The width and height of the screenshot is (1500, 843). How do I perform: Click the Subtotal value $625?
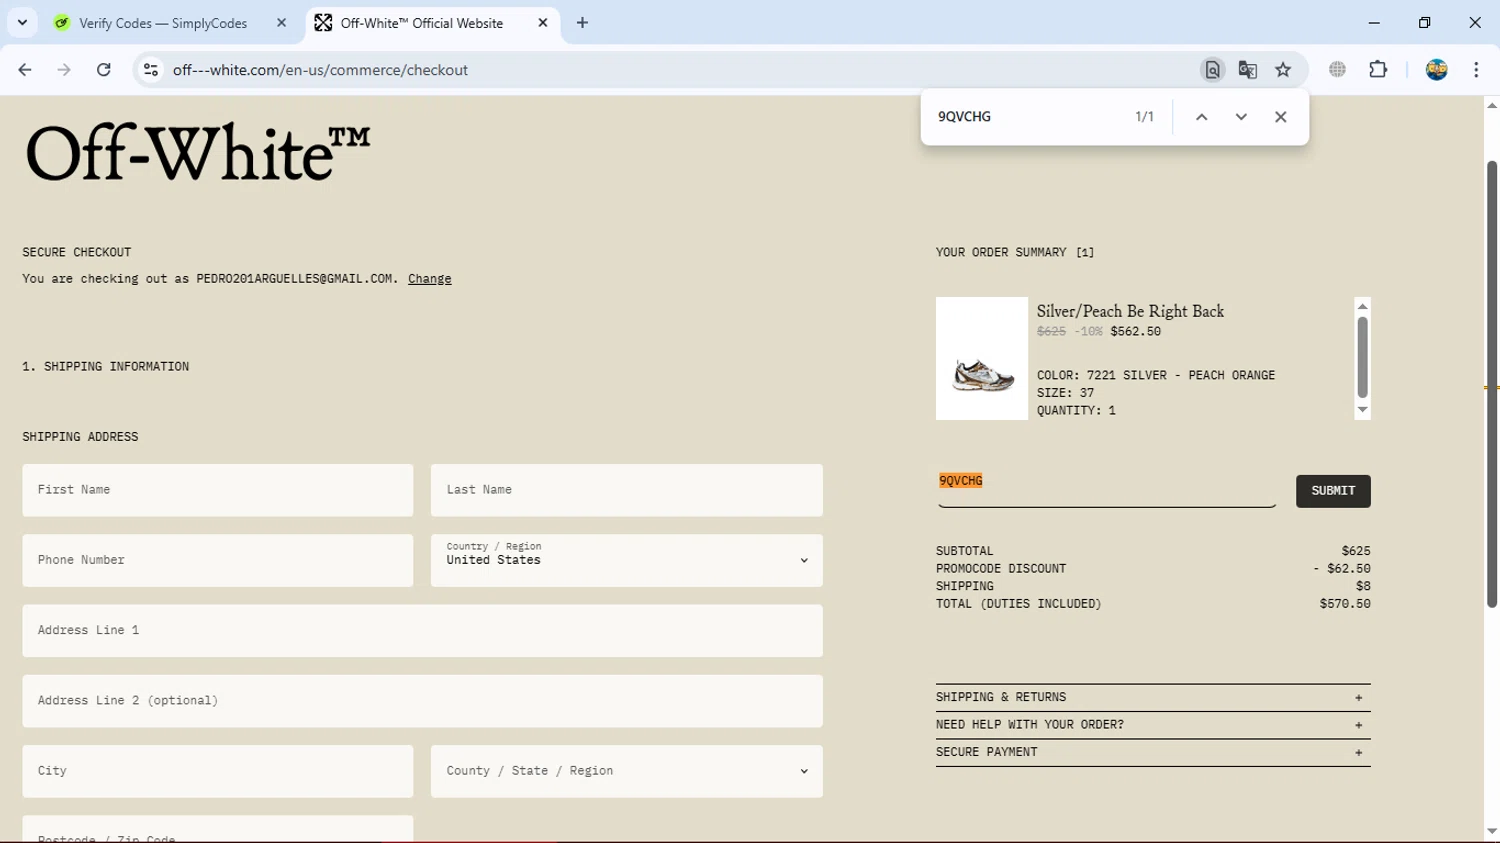click(1356, 551)
